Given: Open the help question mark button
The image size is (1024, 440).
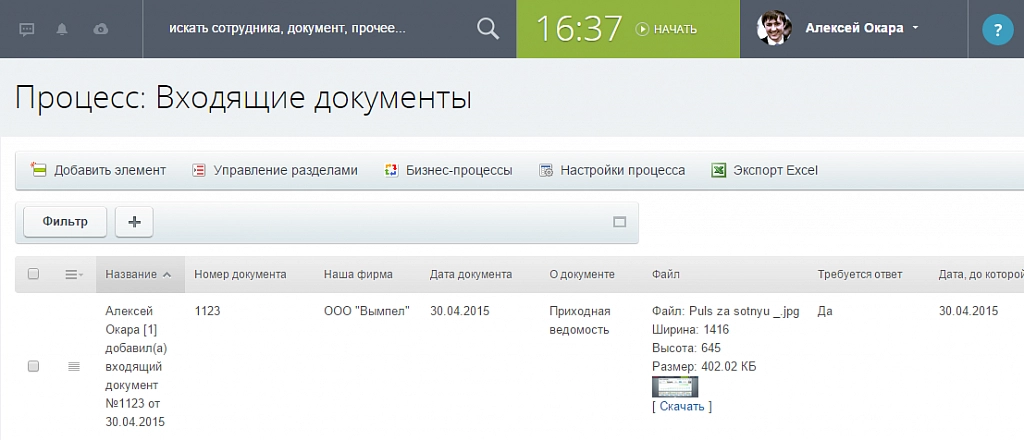Looking at the screenshot, I should point(997,31).
